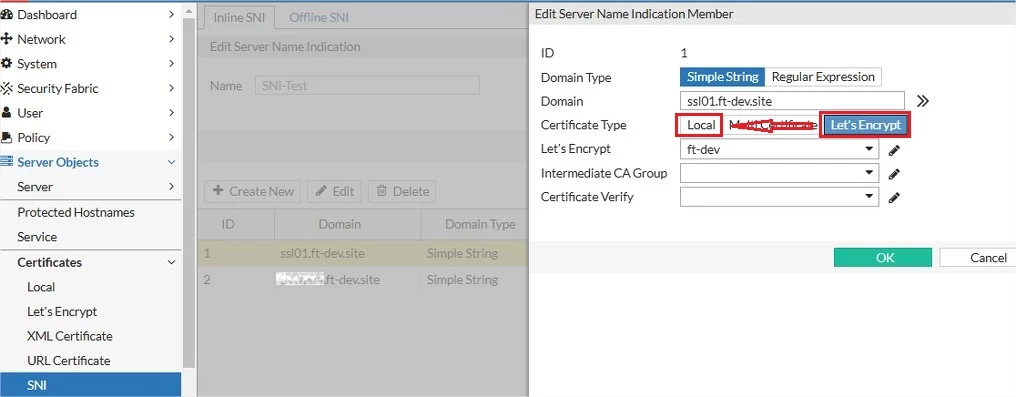Click the User person icon
The width and height of the screenshot is (1016, 397).
7,113
